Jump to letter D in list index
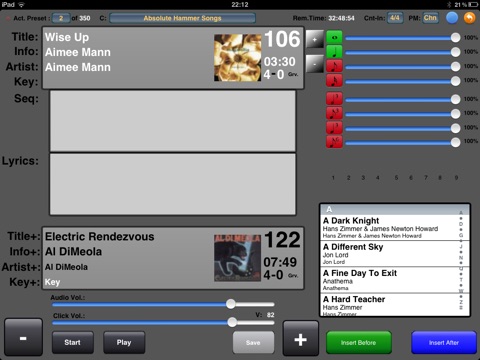The height and width of the screenshot is (360, 480). click(461, 224)
